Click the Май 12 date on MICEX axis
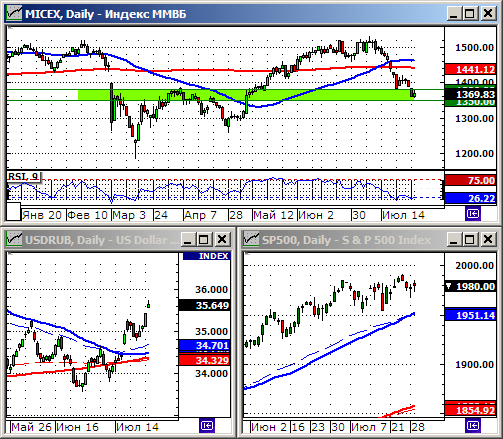Screen dimensions: 503x439 tap(273, 215)
